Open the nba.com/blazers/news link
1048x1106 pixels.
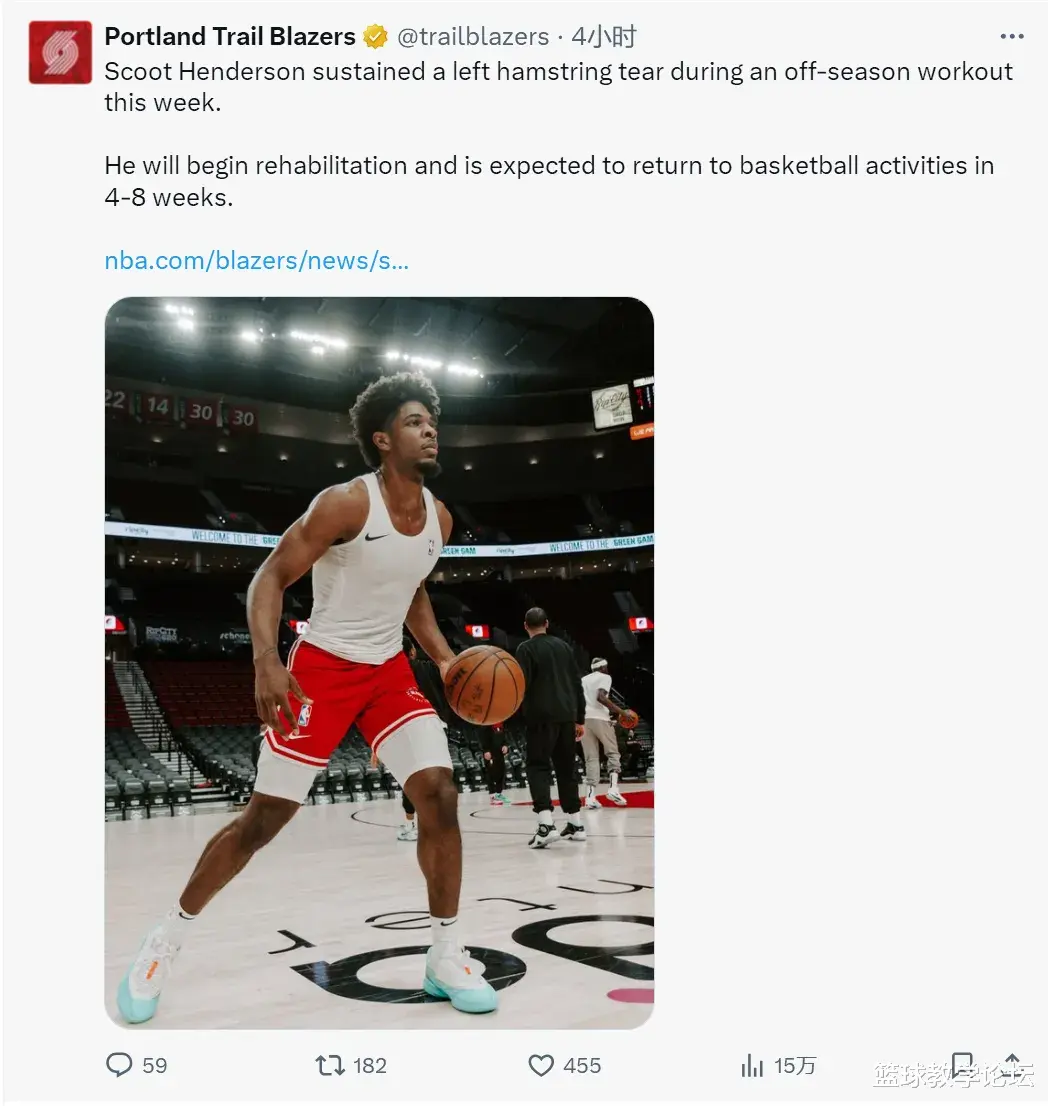(x=257, y=260)
